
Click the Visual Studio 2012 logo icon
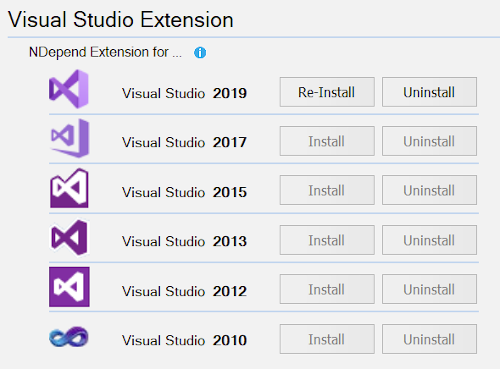click(69, 287)
